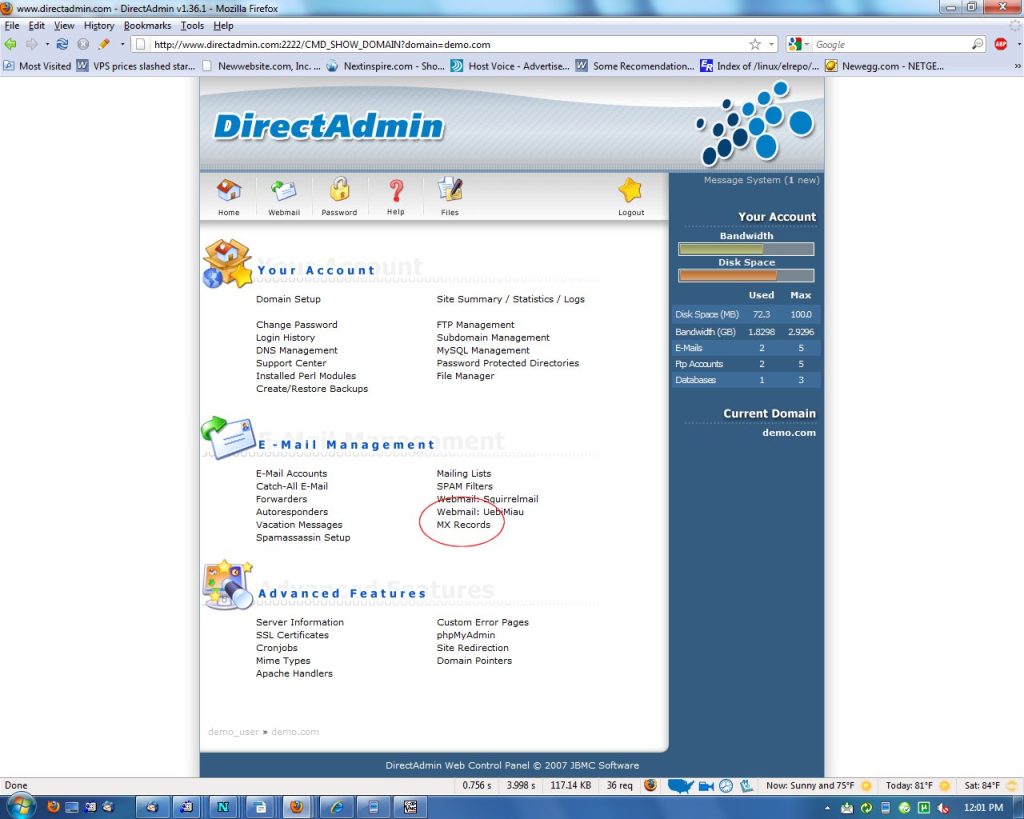
Task: Open the Help question mark icon
Action: point(396,191)
